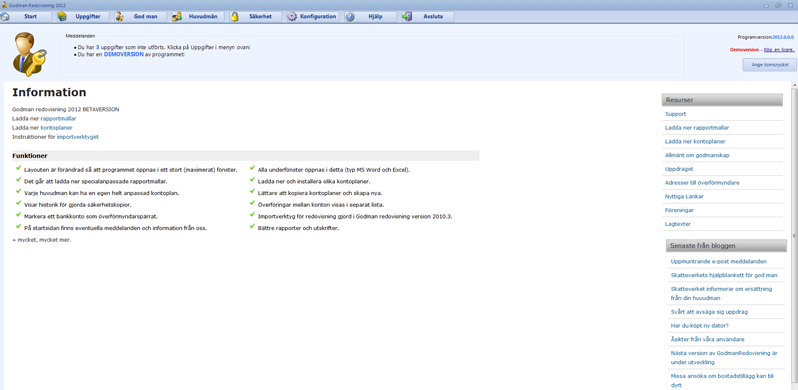Viewport: 798px width, 390px height.
Task: Open the Start menu item
Action: [x=26, y=16]
